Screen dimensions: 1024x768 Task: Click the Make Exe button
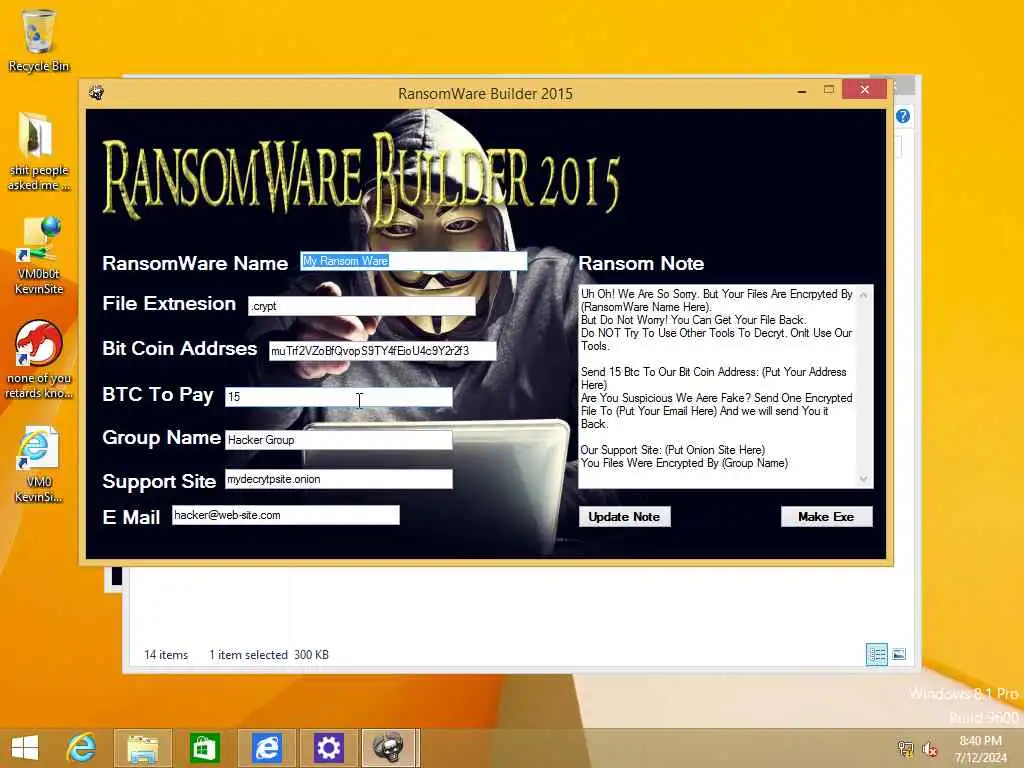point(826,517)
